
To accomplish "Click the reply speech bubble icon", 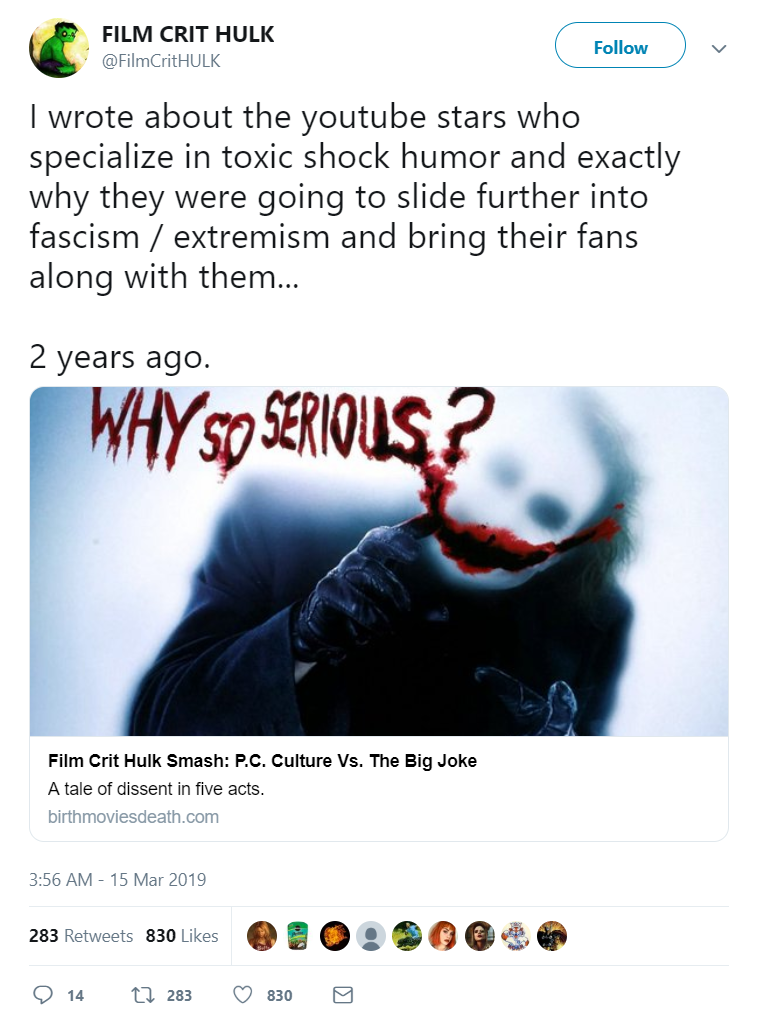I will (x=43, y=995).
